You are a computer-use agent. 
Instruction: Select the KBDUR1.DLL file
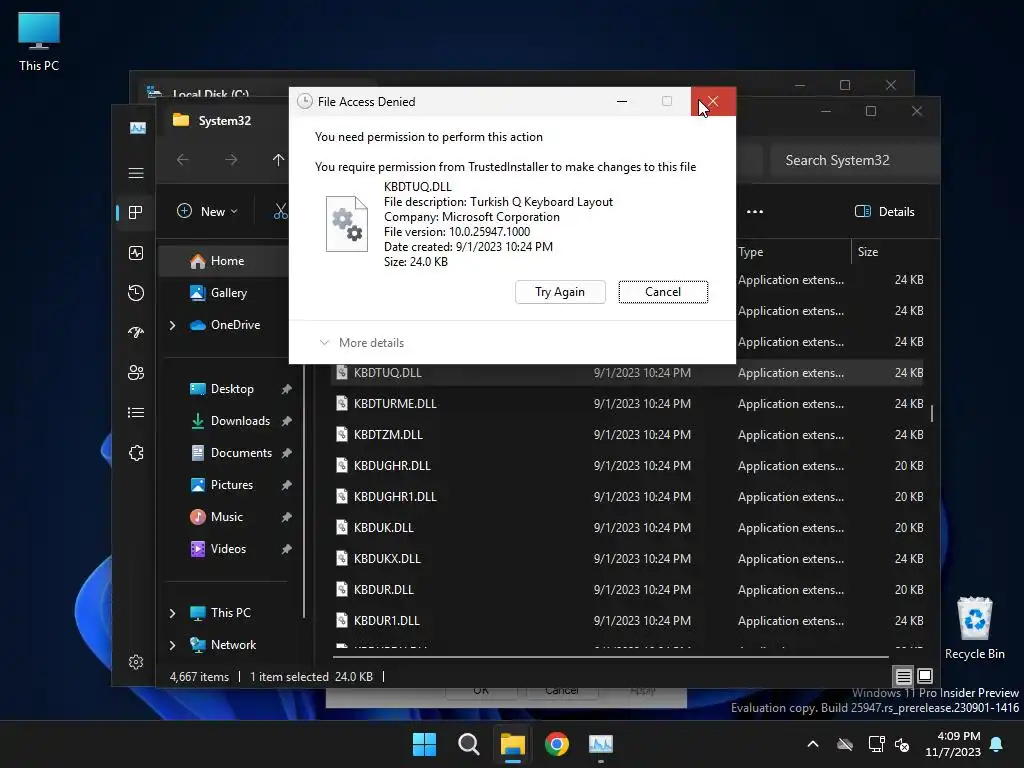(x=627, y=621)
